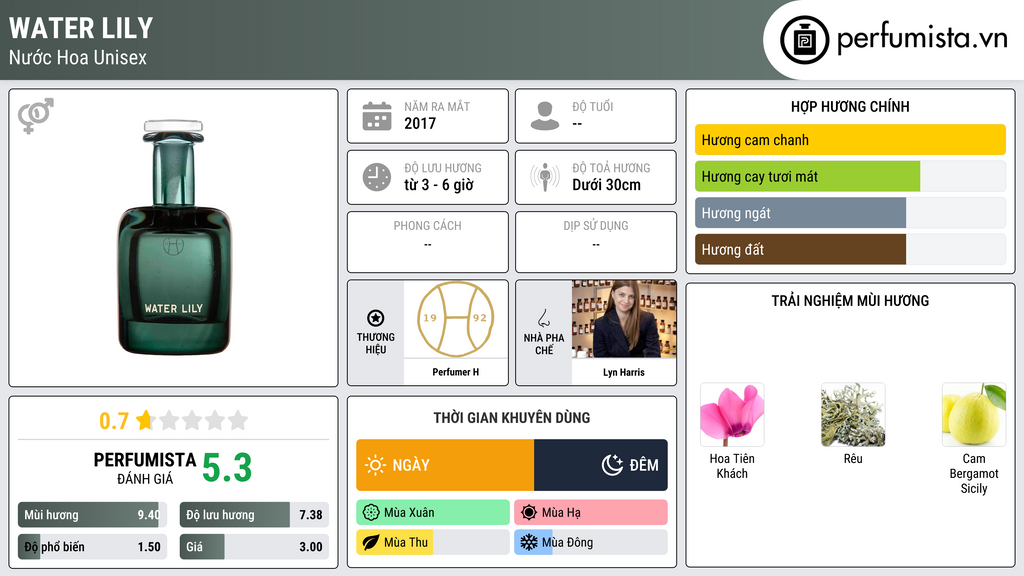This screenshot has width=1024, height=576.
Task: Click the calendar icon for release year
Action: (377, 116)
